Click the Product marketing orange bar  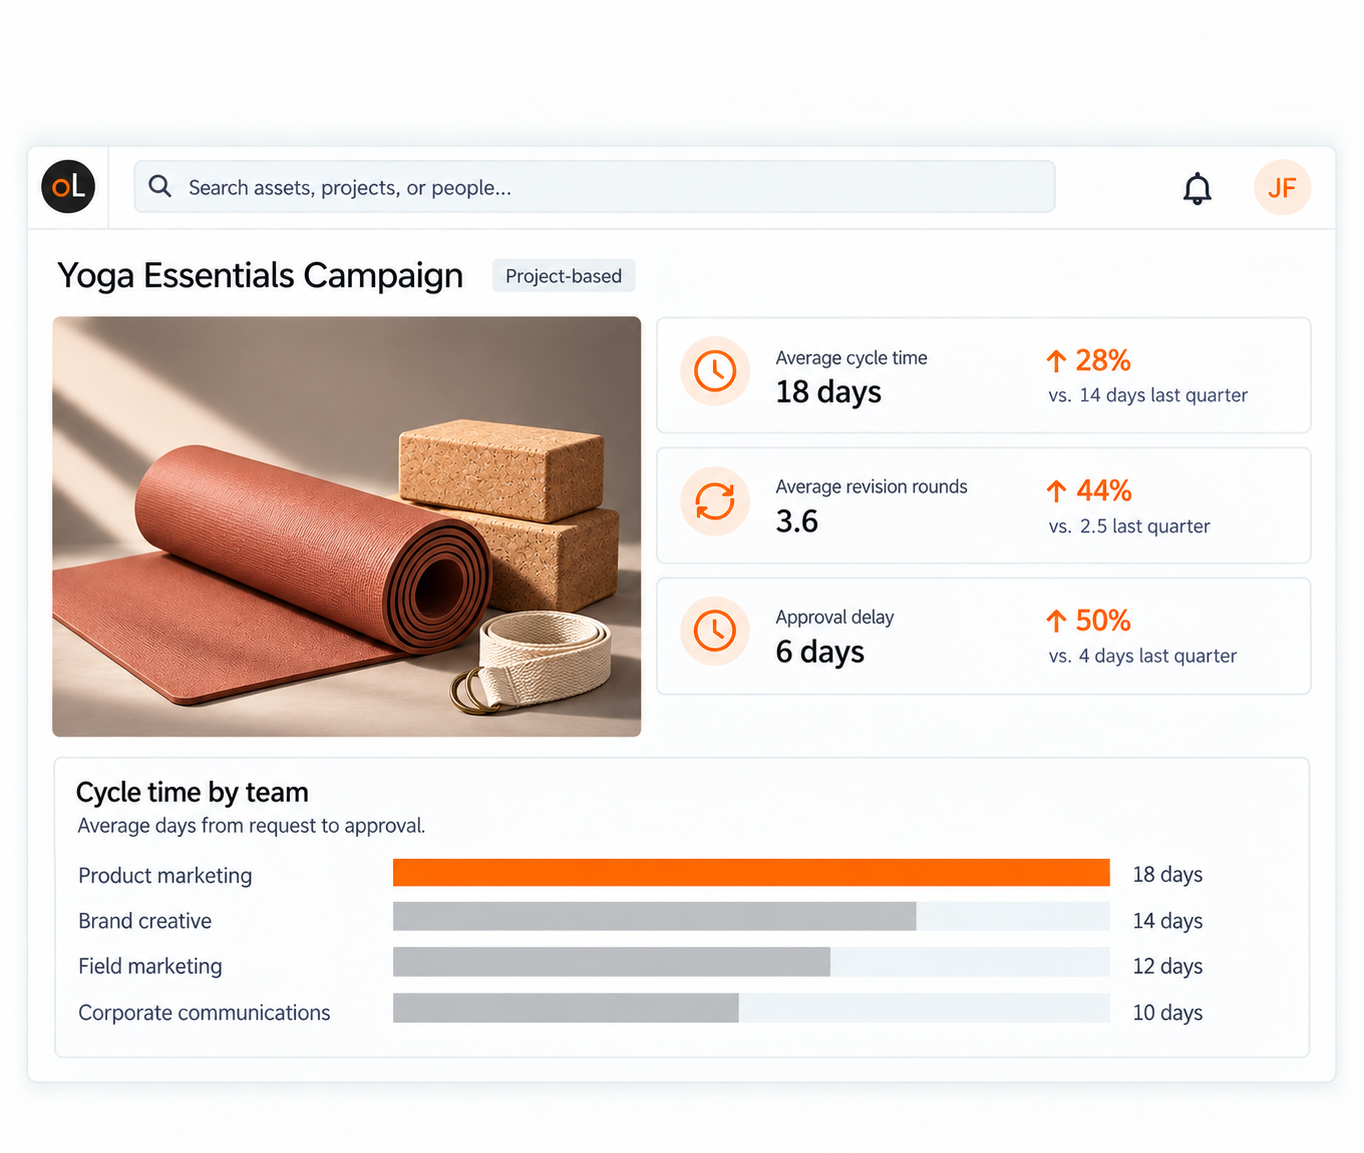751,872
